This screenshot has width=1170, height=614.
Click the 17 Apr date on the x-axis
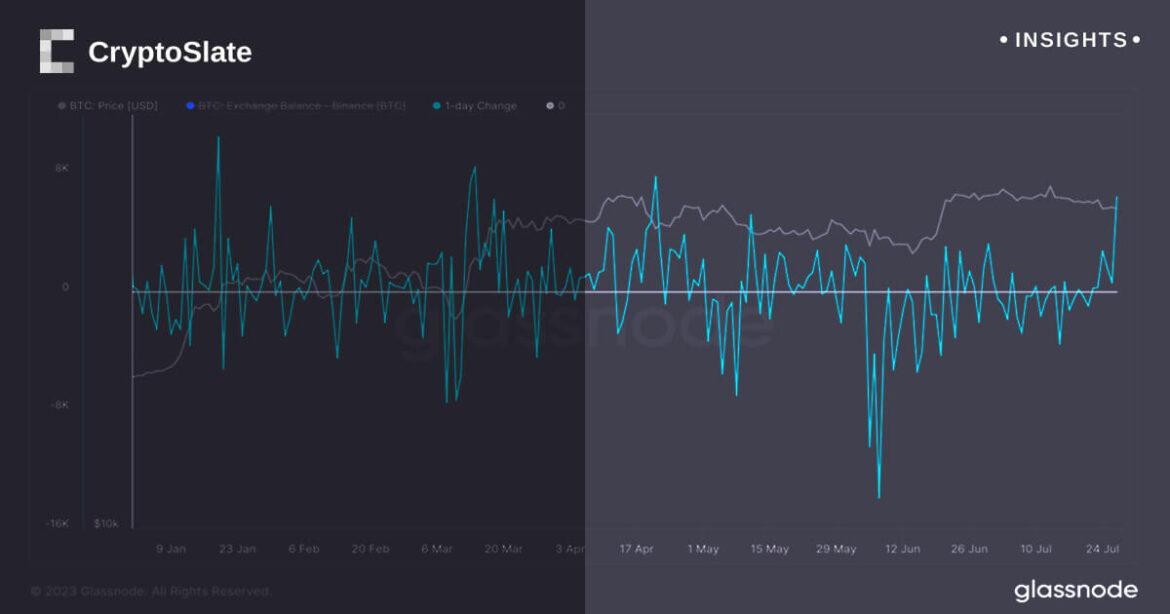636,549
